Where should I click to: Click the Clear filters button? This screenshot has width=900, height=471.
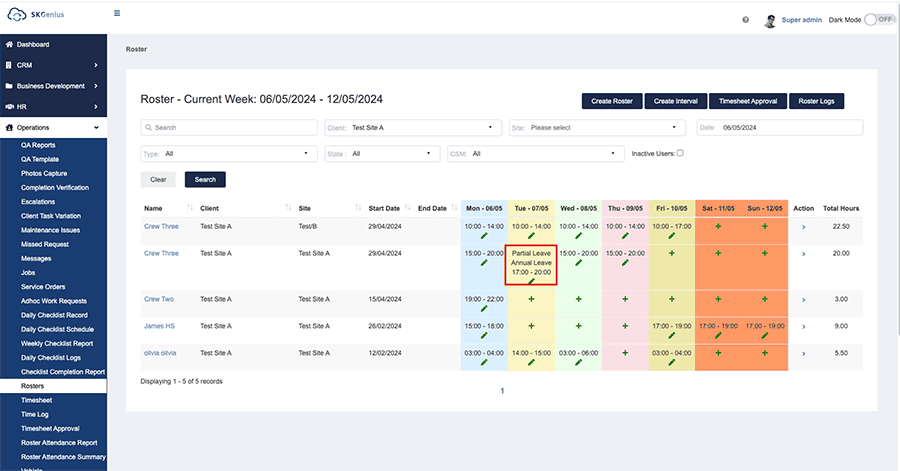click(x=158, y=180)
